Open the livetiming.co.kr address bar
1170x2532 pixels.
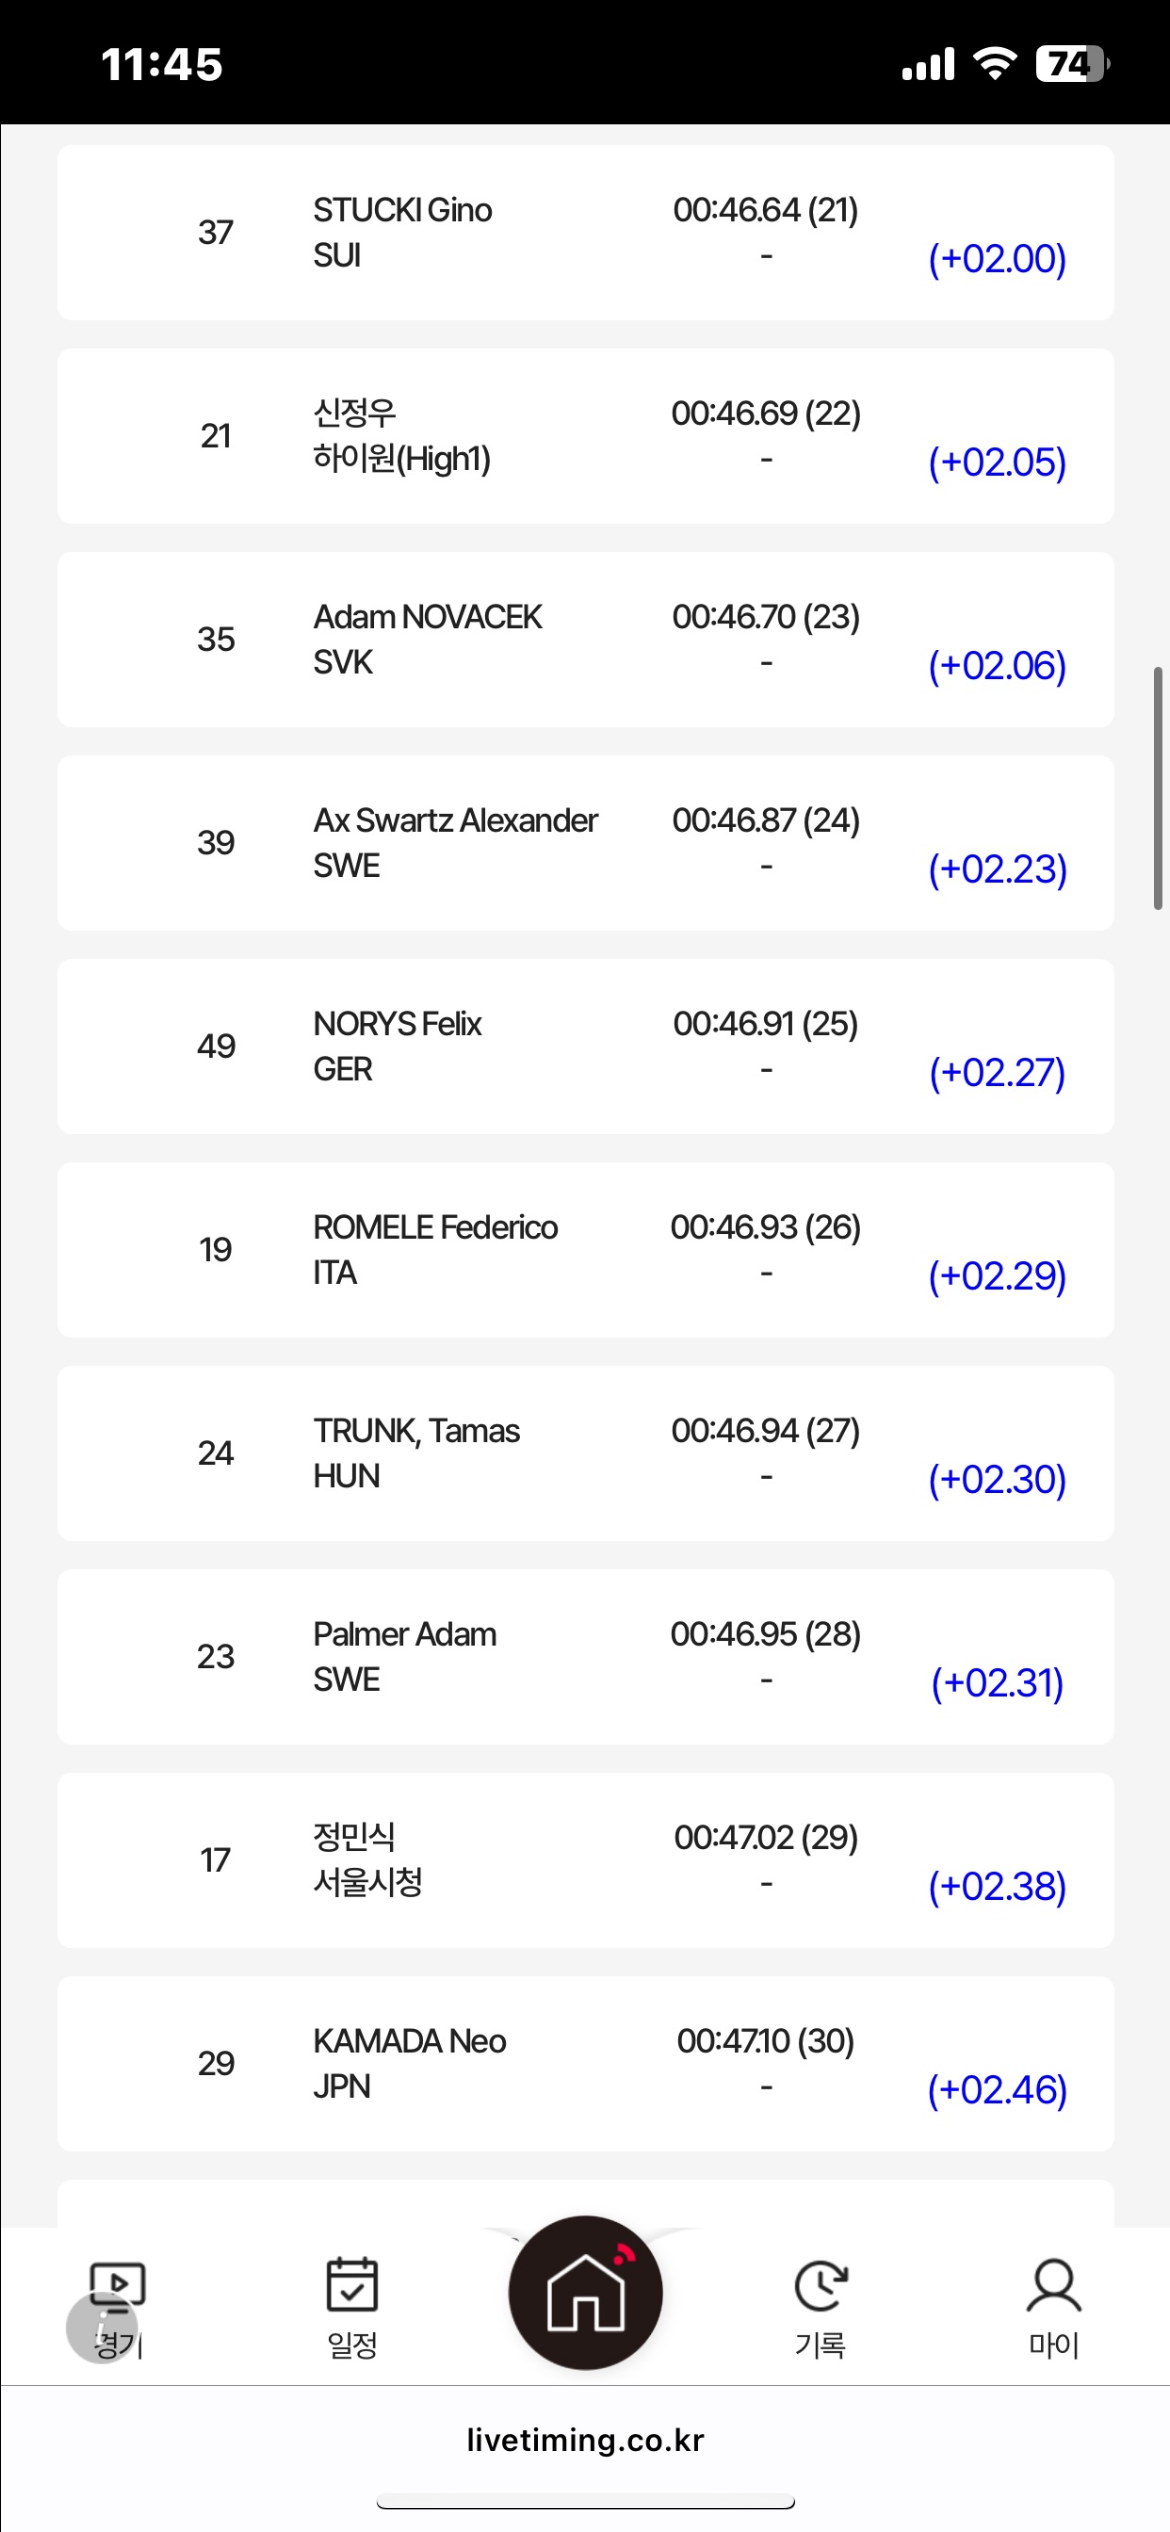tap(585, 2440)
